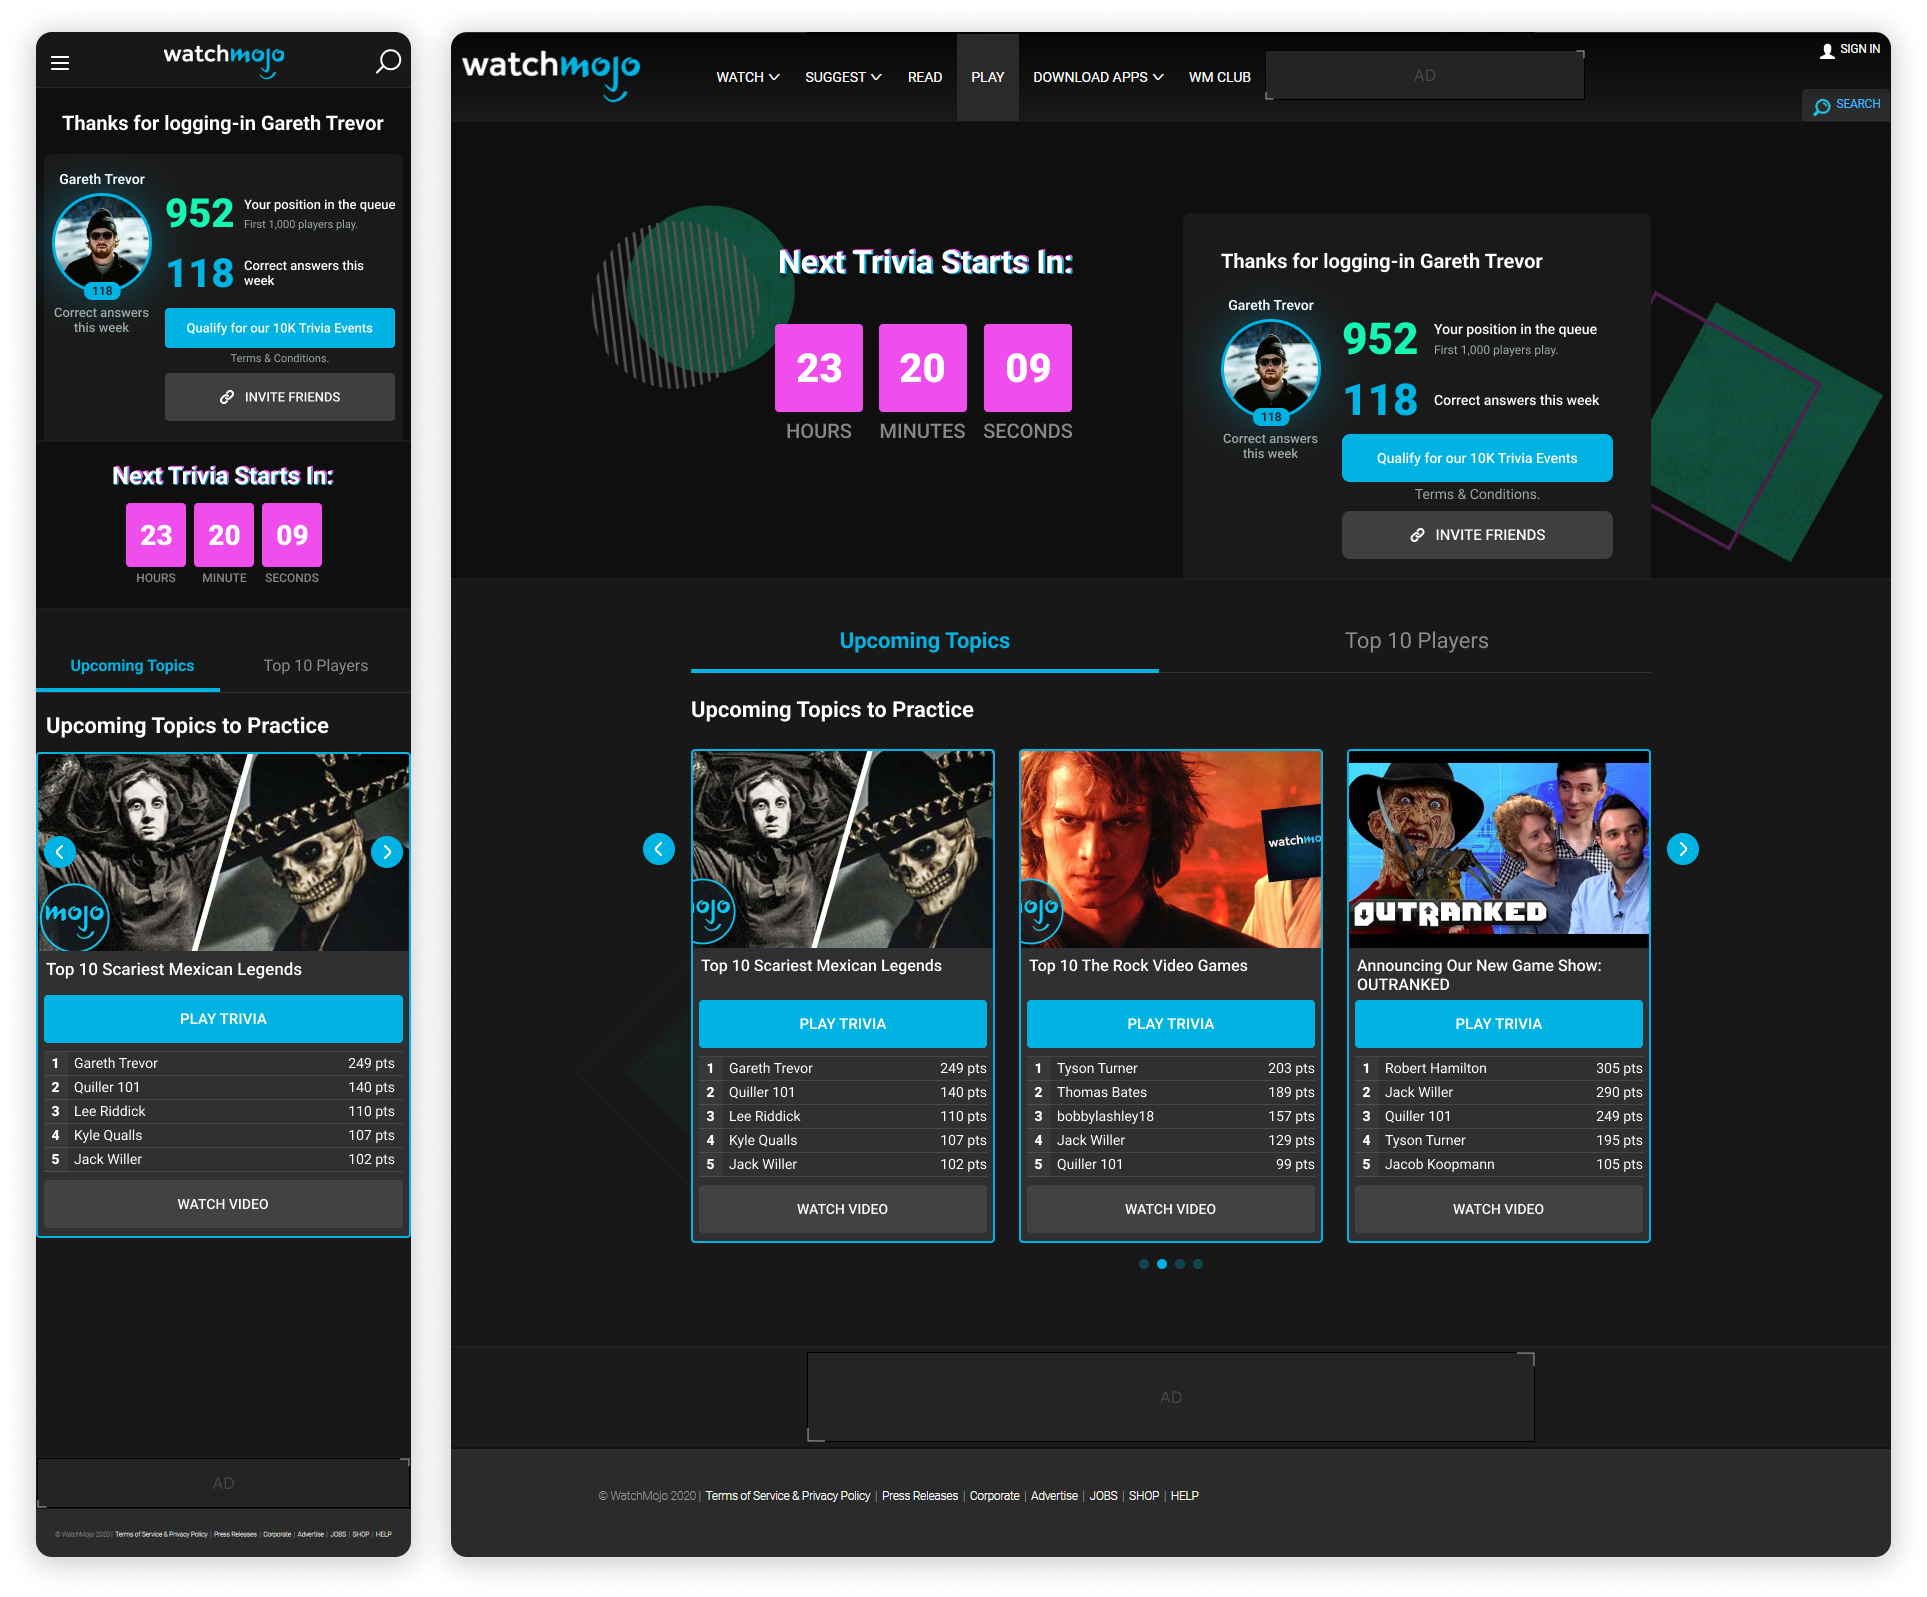Click mobile carousel previous arrow
This screenshot has height=1597, width=1927.
point(60,852)
